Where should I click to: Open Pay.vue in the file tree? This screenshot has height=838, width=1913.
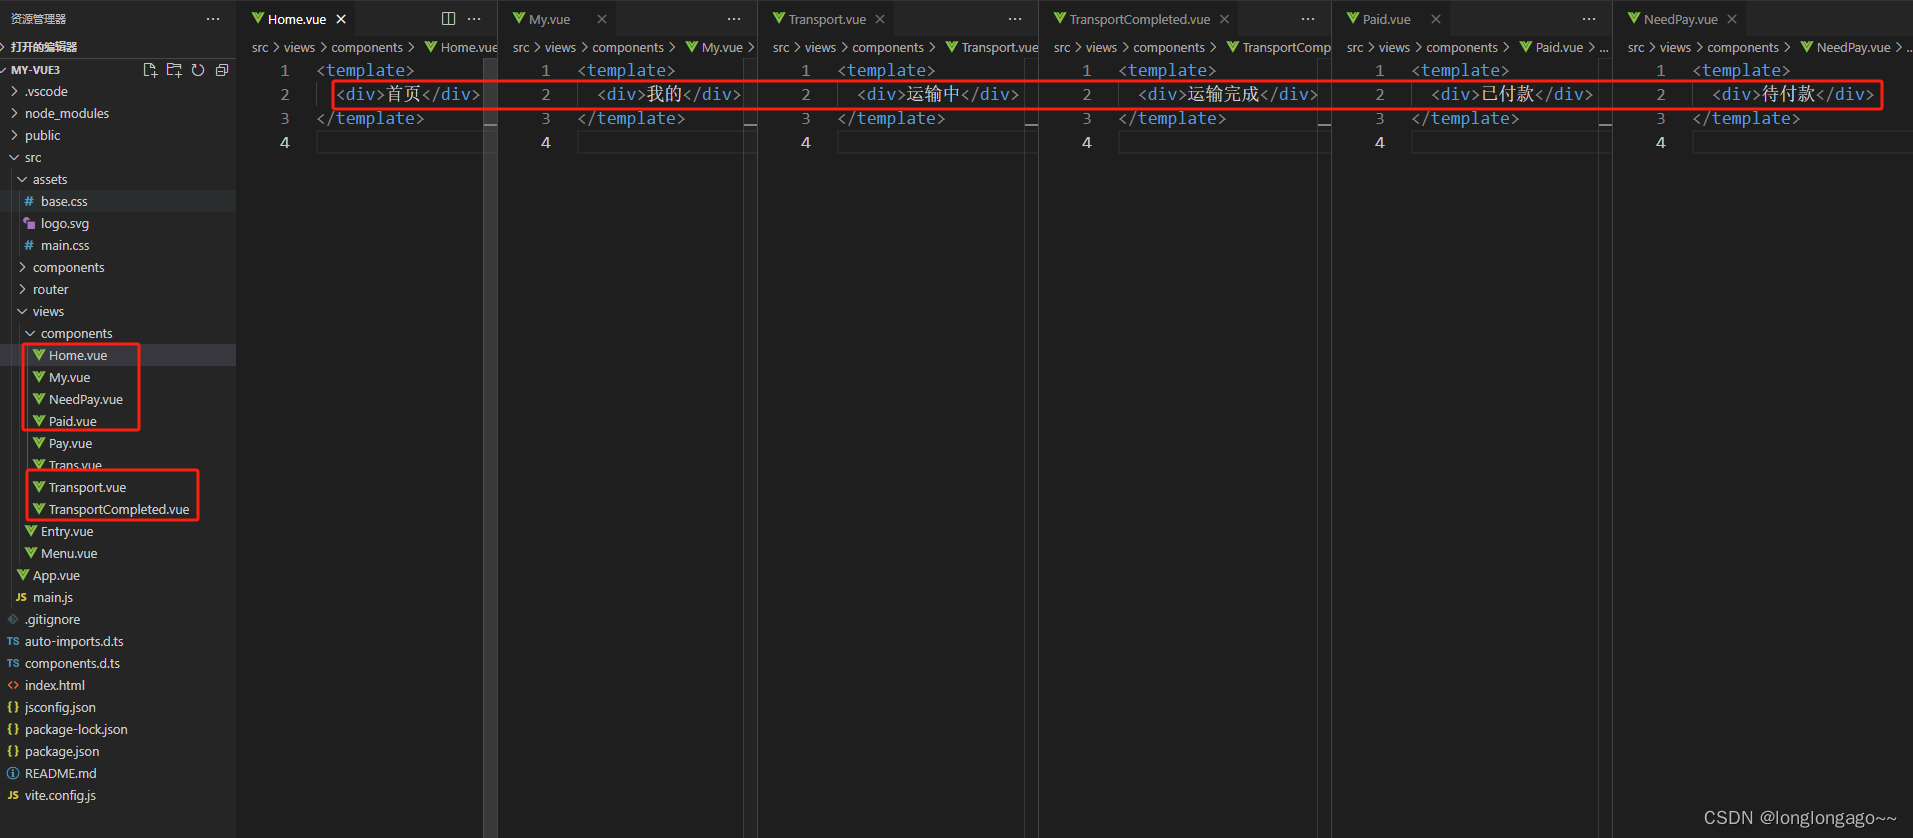click(118, 443)
